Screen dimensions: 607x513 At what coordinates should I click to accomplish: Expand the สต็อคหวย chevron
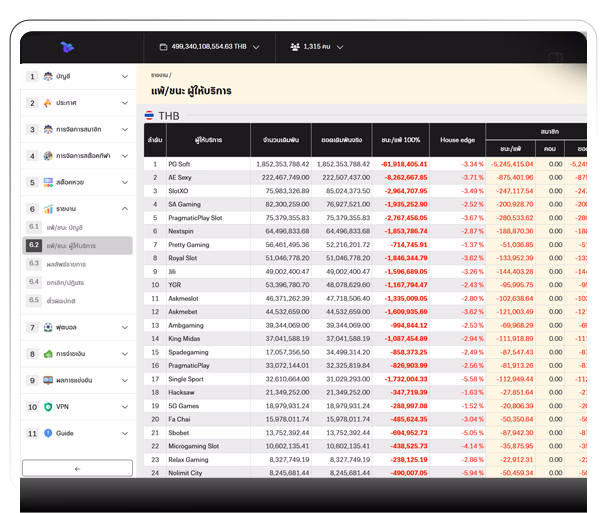[x=125, y=182]
